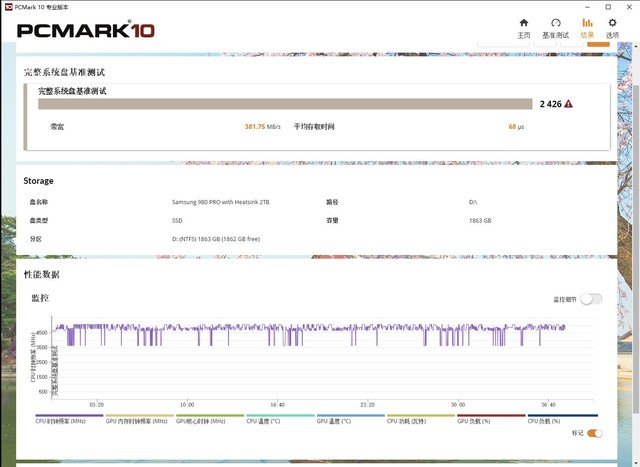
Task: Click the vertical scrollbar thumb
Action: pos(636,249)
